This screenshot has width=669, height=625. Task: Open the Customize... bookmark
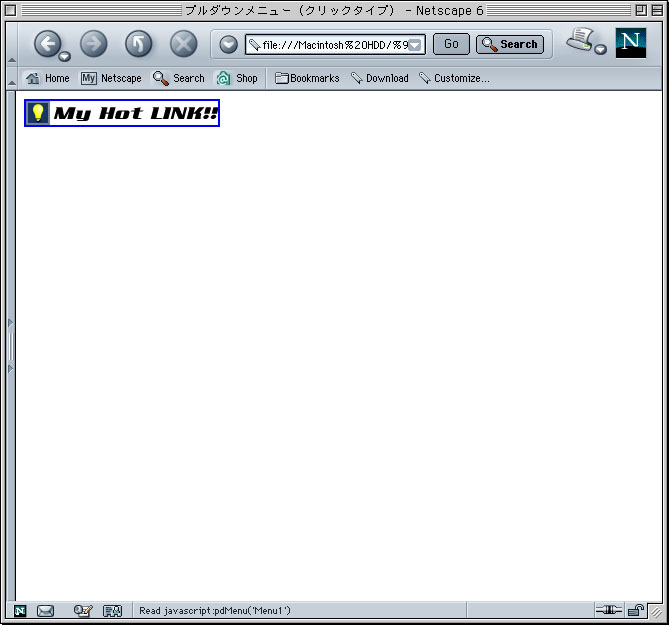click(x=454, y=78)
